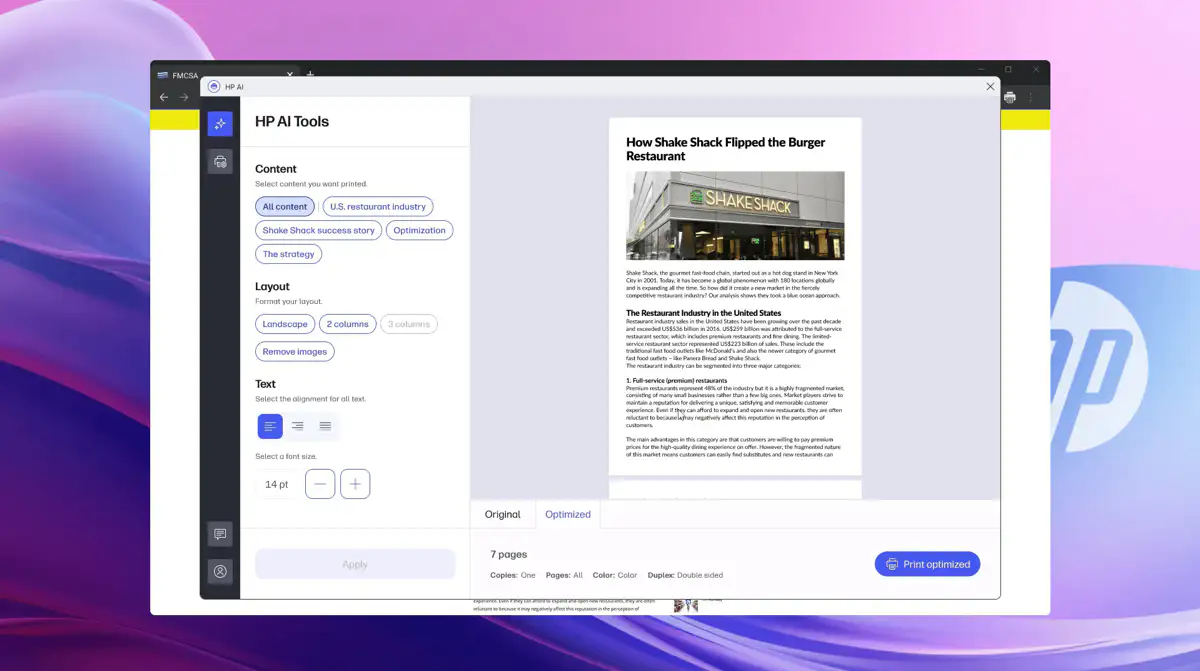Open the user account icon in sidebar
Screen dimensions: 1200x671
[x=220, y=571]
